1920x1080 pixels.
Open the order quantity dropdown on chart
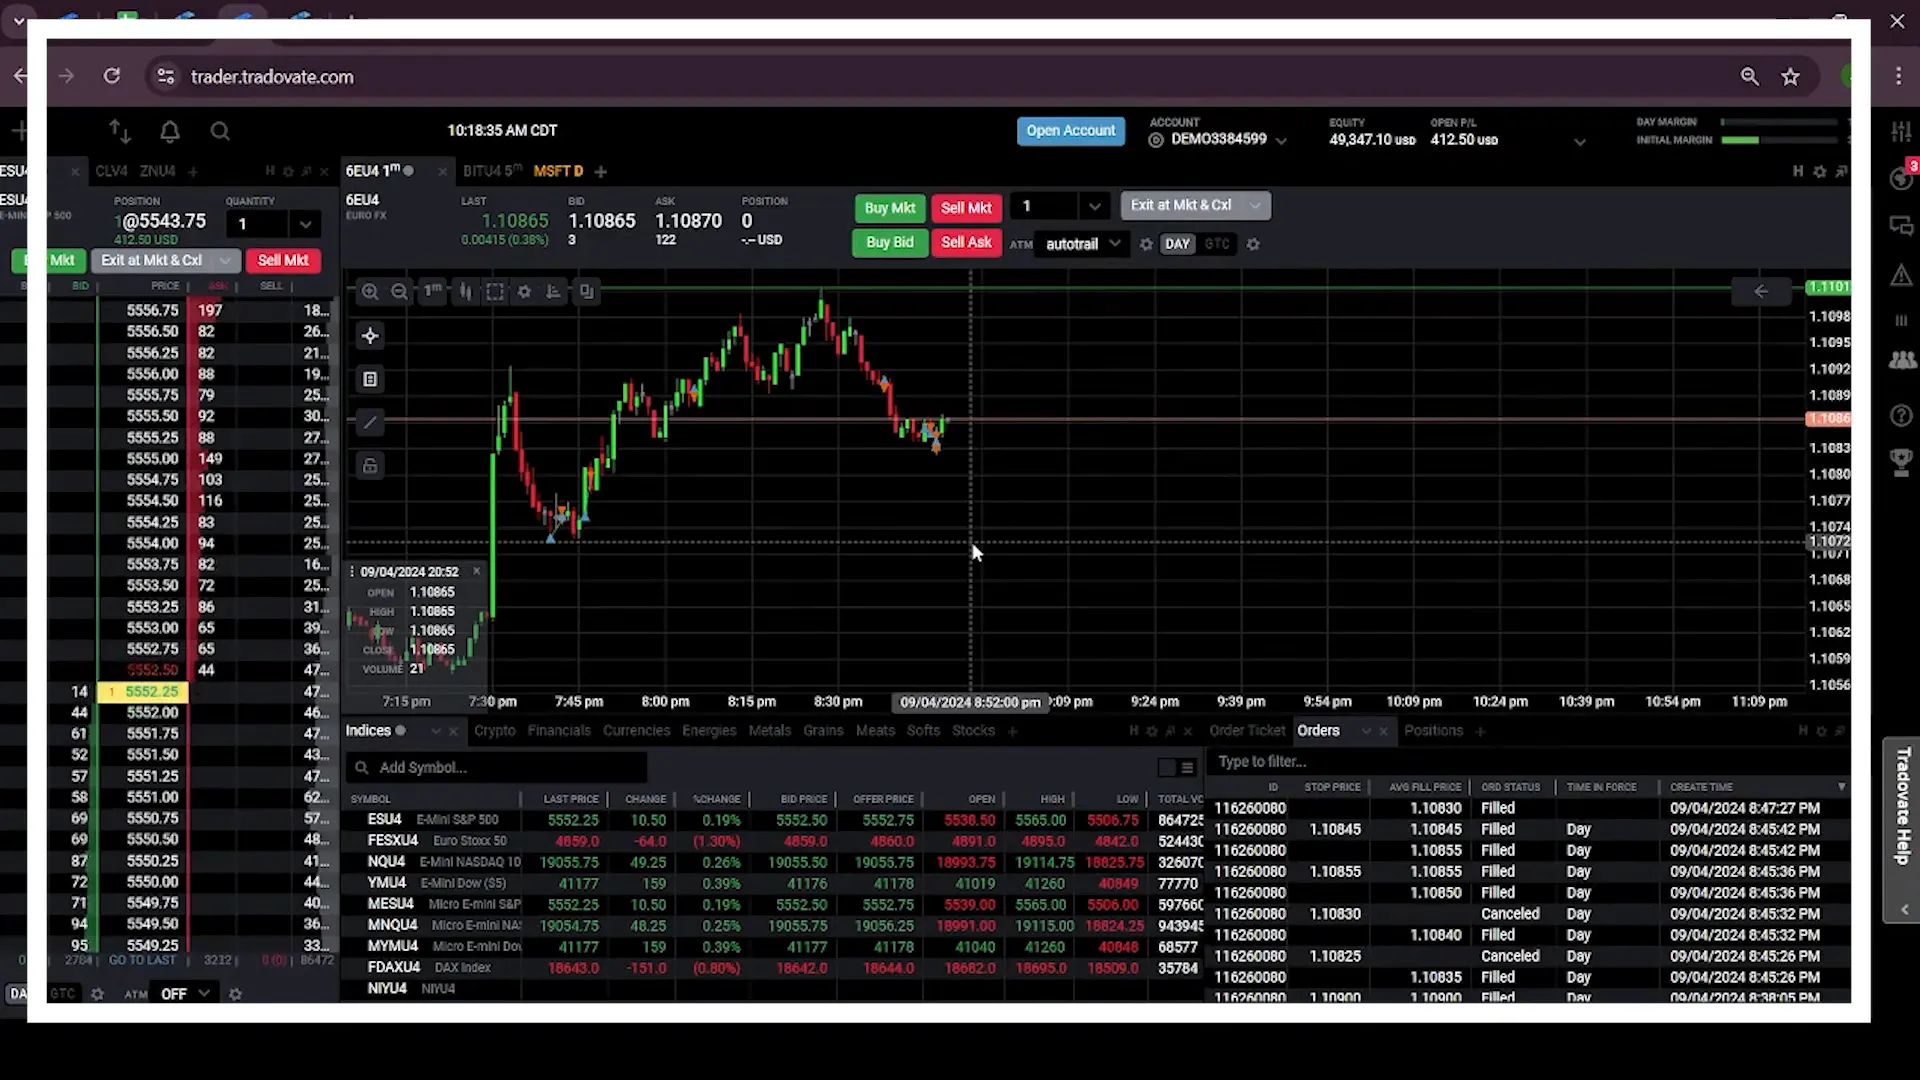click(x=1095, y=207)
